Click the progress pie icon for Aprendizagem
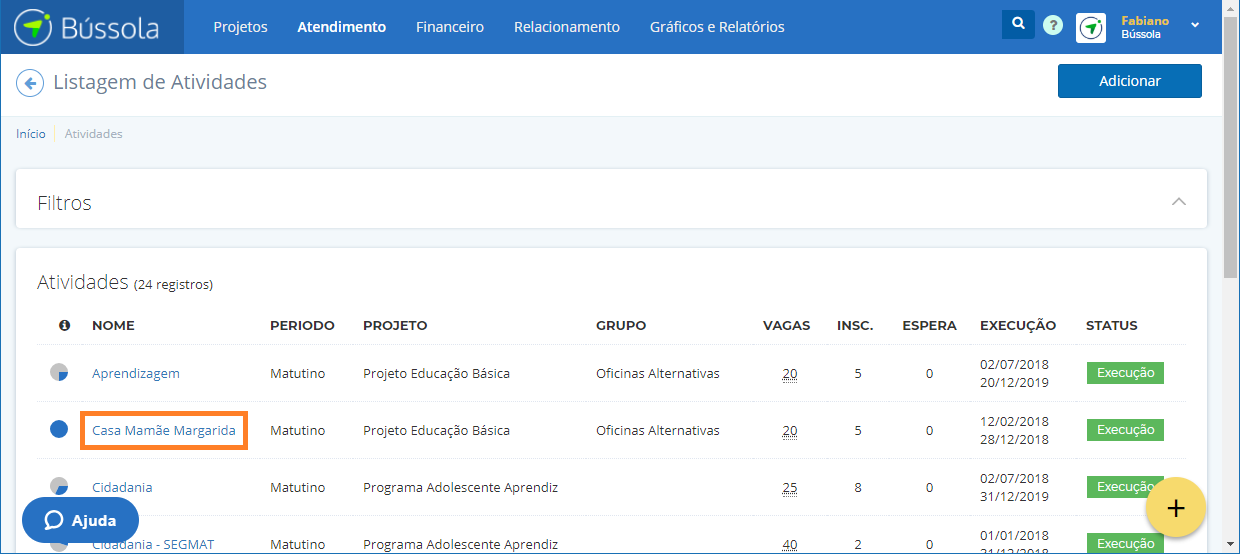1240x554 pixels. [59, 373]
